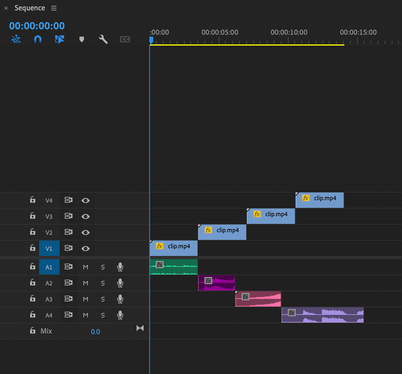Viewport: 402px width, 374px height.
Task: Click the Captions CC icon
Action: pos(125,39)
